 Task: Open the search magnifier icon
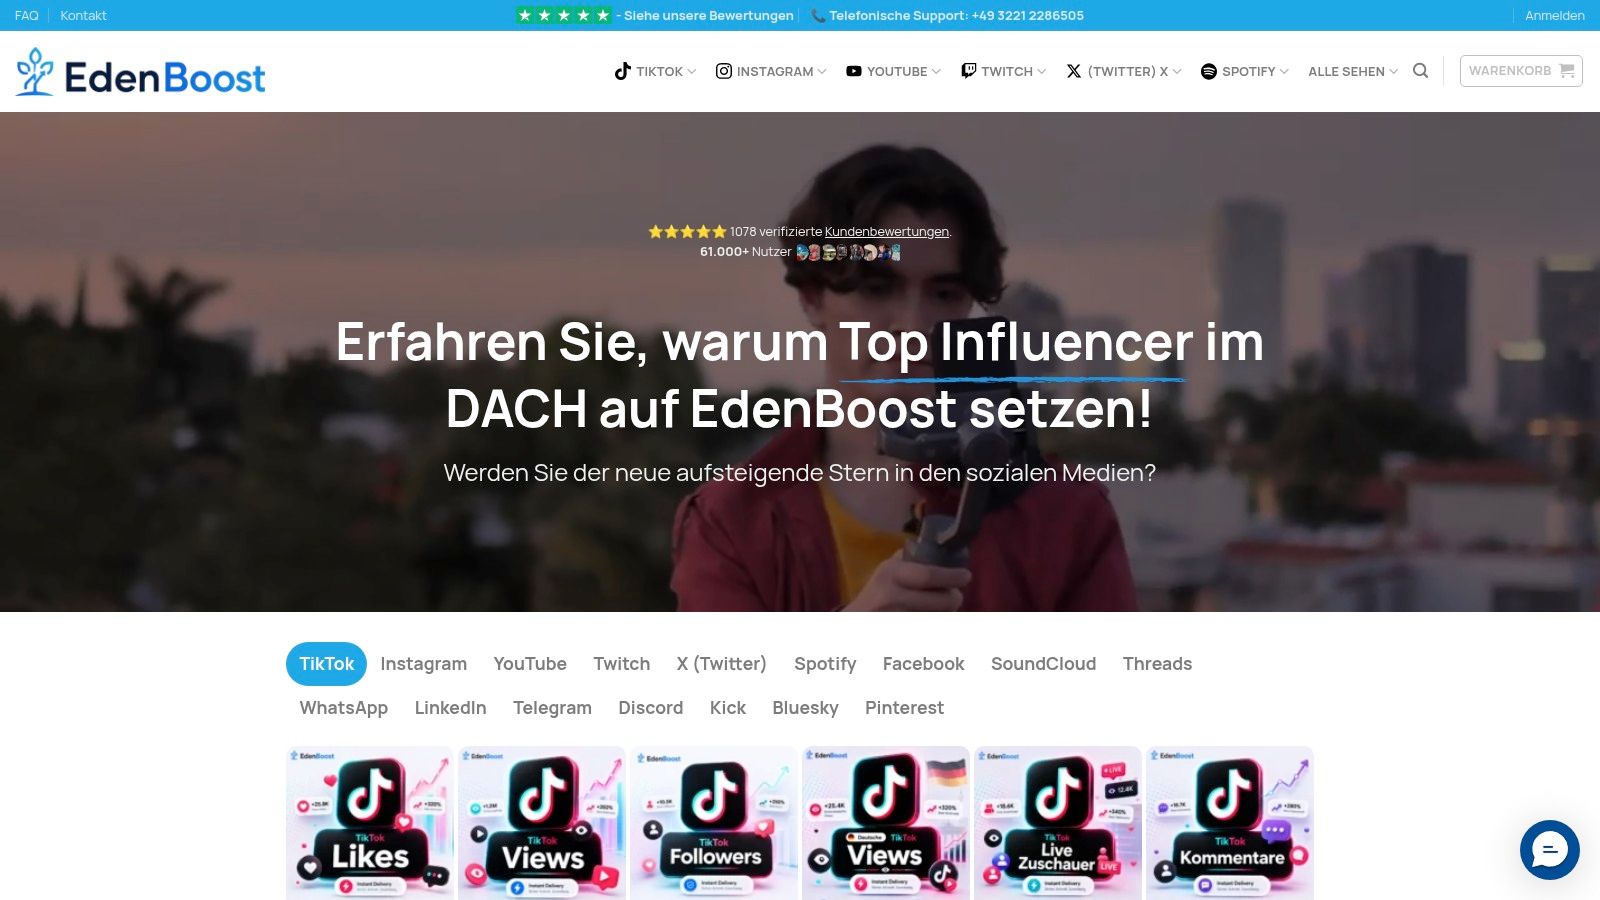point(1420,71)
